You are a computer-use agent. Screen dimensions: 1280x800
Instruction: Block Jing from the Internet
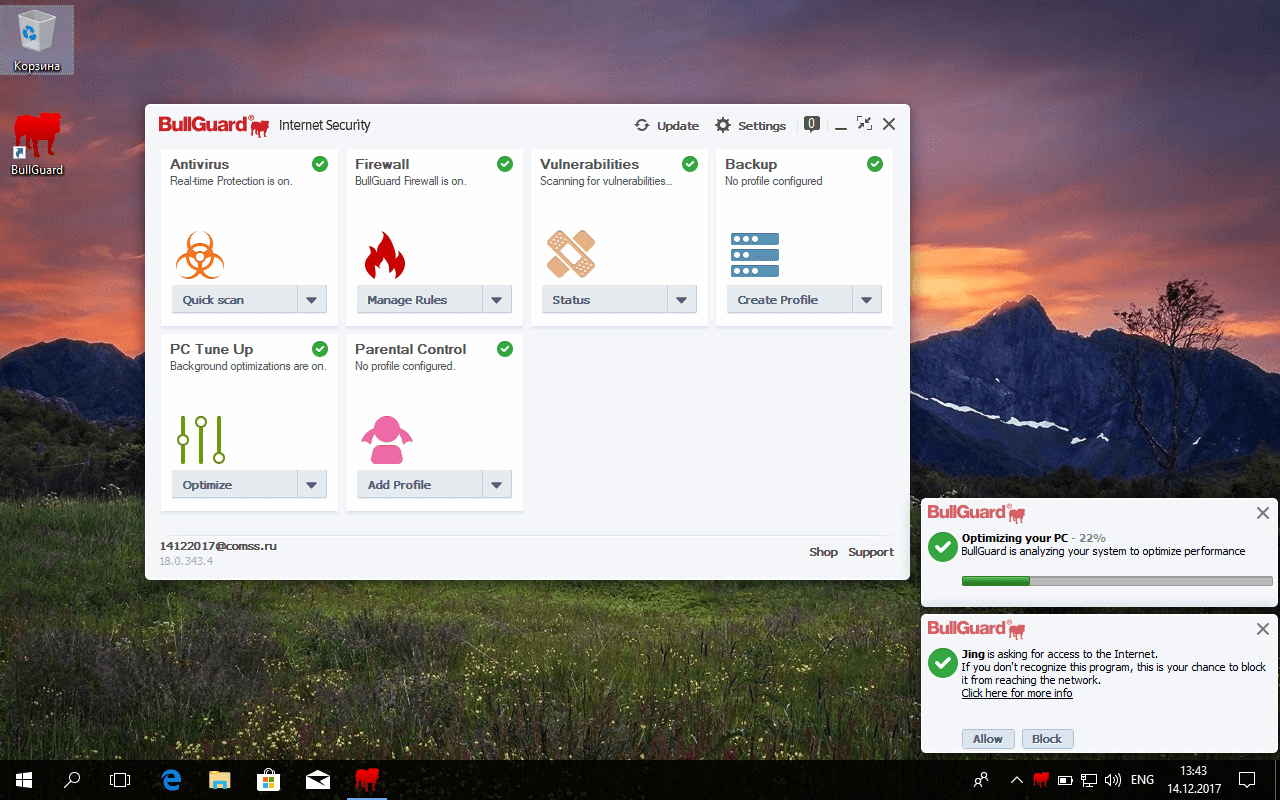[1047, 739]
